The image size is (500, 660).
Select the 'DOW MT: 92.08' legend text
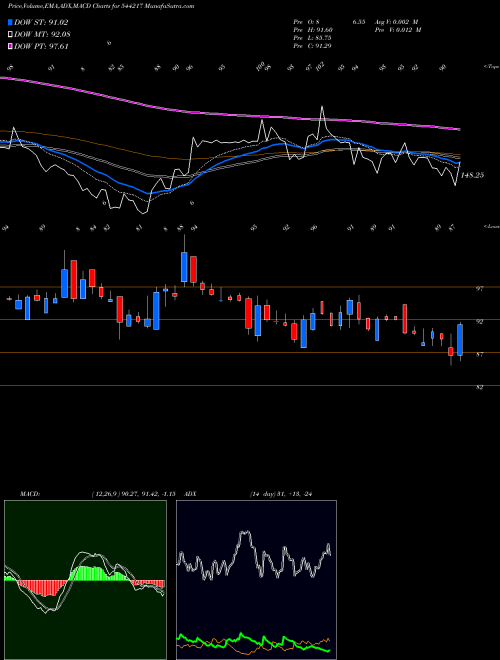tap(42, 35)
